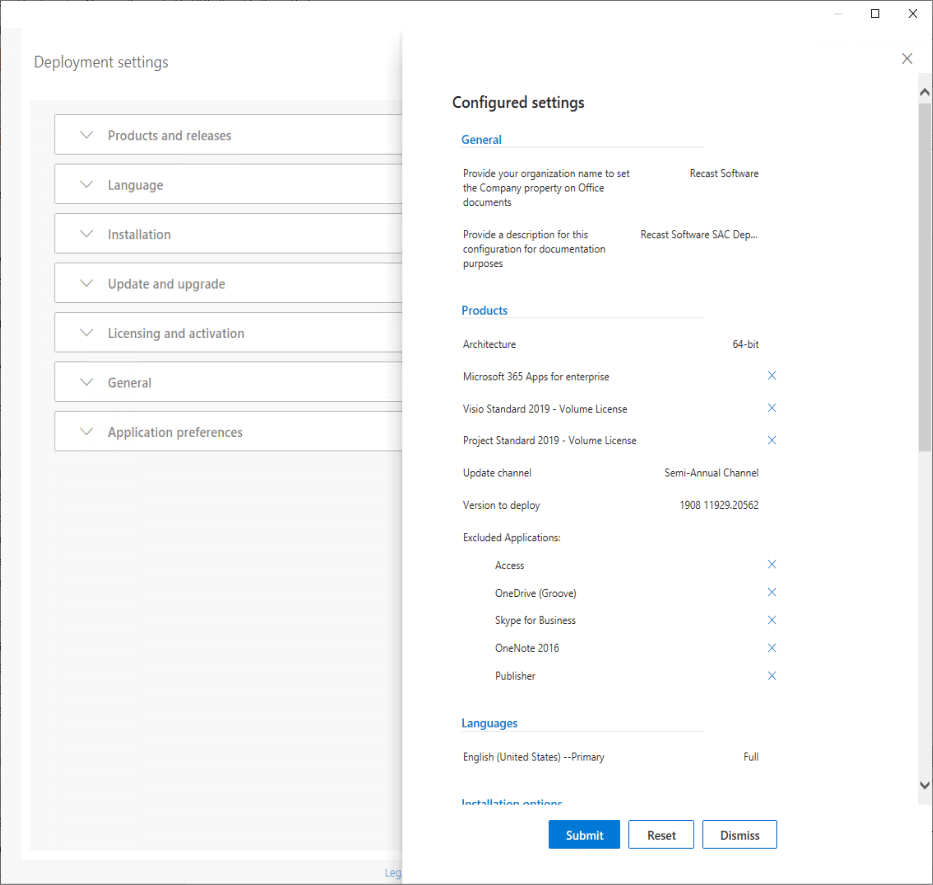The height and width of the screenshot is (885, 933).
Task: Remove Project Standard 2019 from the configuration
Action: click(x=771, y=439)
